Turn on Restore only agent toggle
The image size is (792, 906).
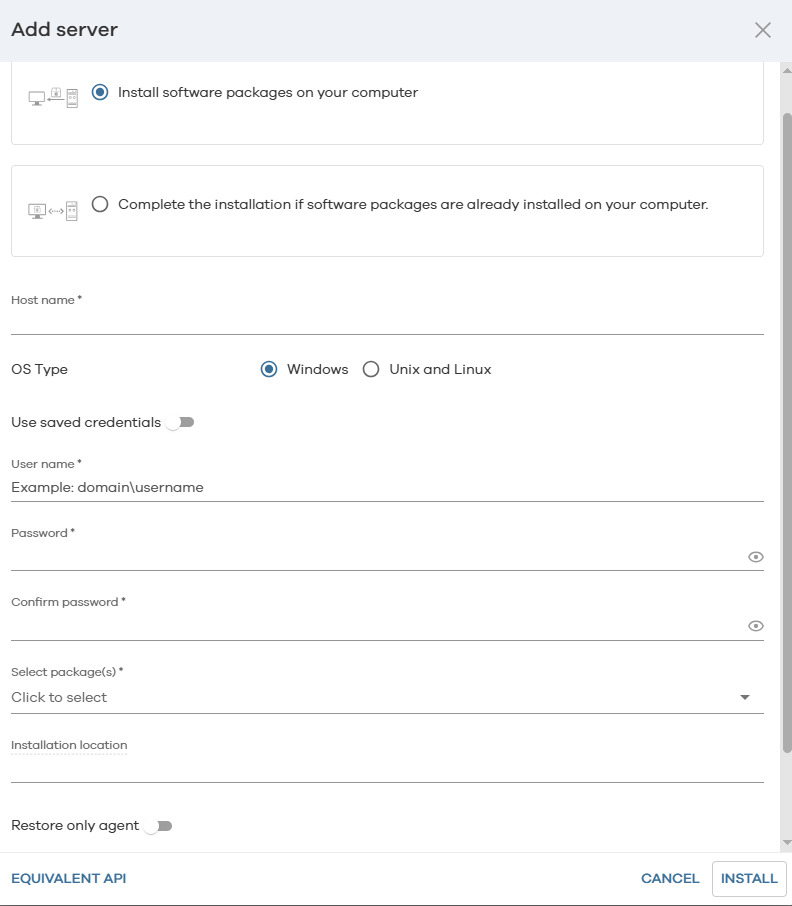(158, 826)
